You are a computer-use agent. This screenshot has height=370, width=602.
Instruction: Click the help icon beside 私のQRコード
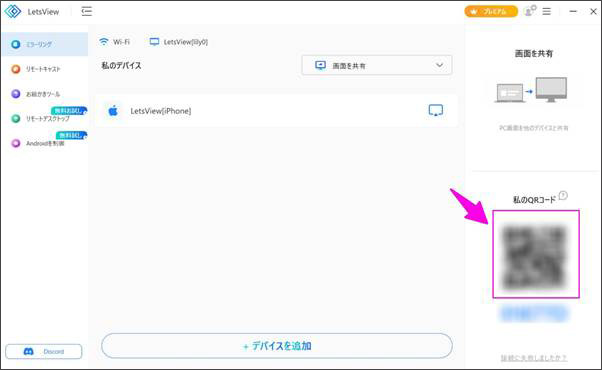pyautogui.click(x=563, y=195)
